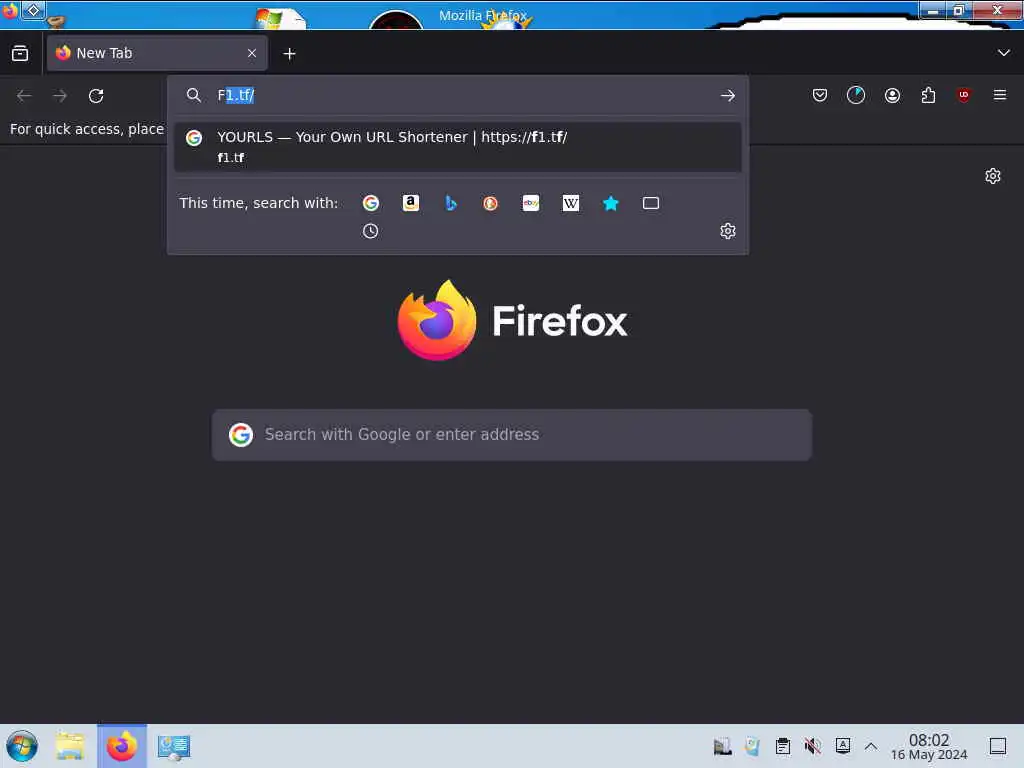Image resolution: width=1024 pixels, height=768 pixels.
Task: Open the Start menu orb
Action: point(22,746)
